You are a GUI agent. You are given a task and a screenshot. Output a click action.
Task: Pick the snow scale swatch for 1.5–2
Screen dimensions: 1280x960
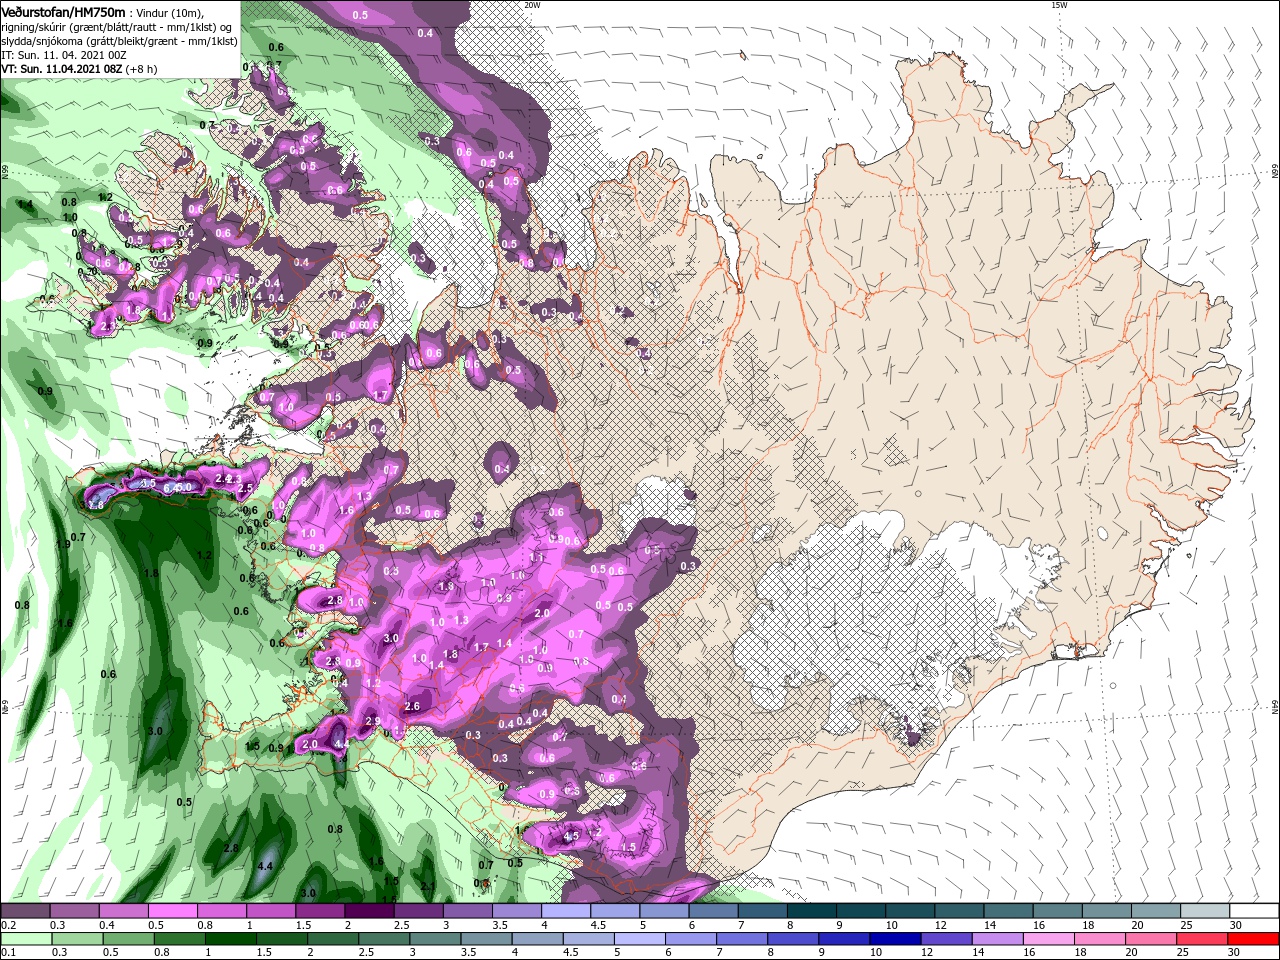tap(320, 911)
